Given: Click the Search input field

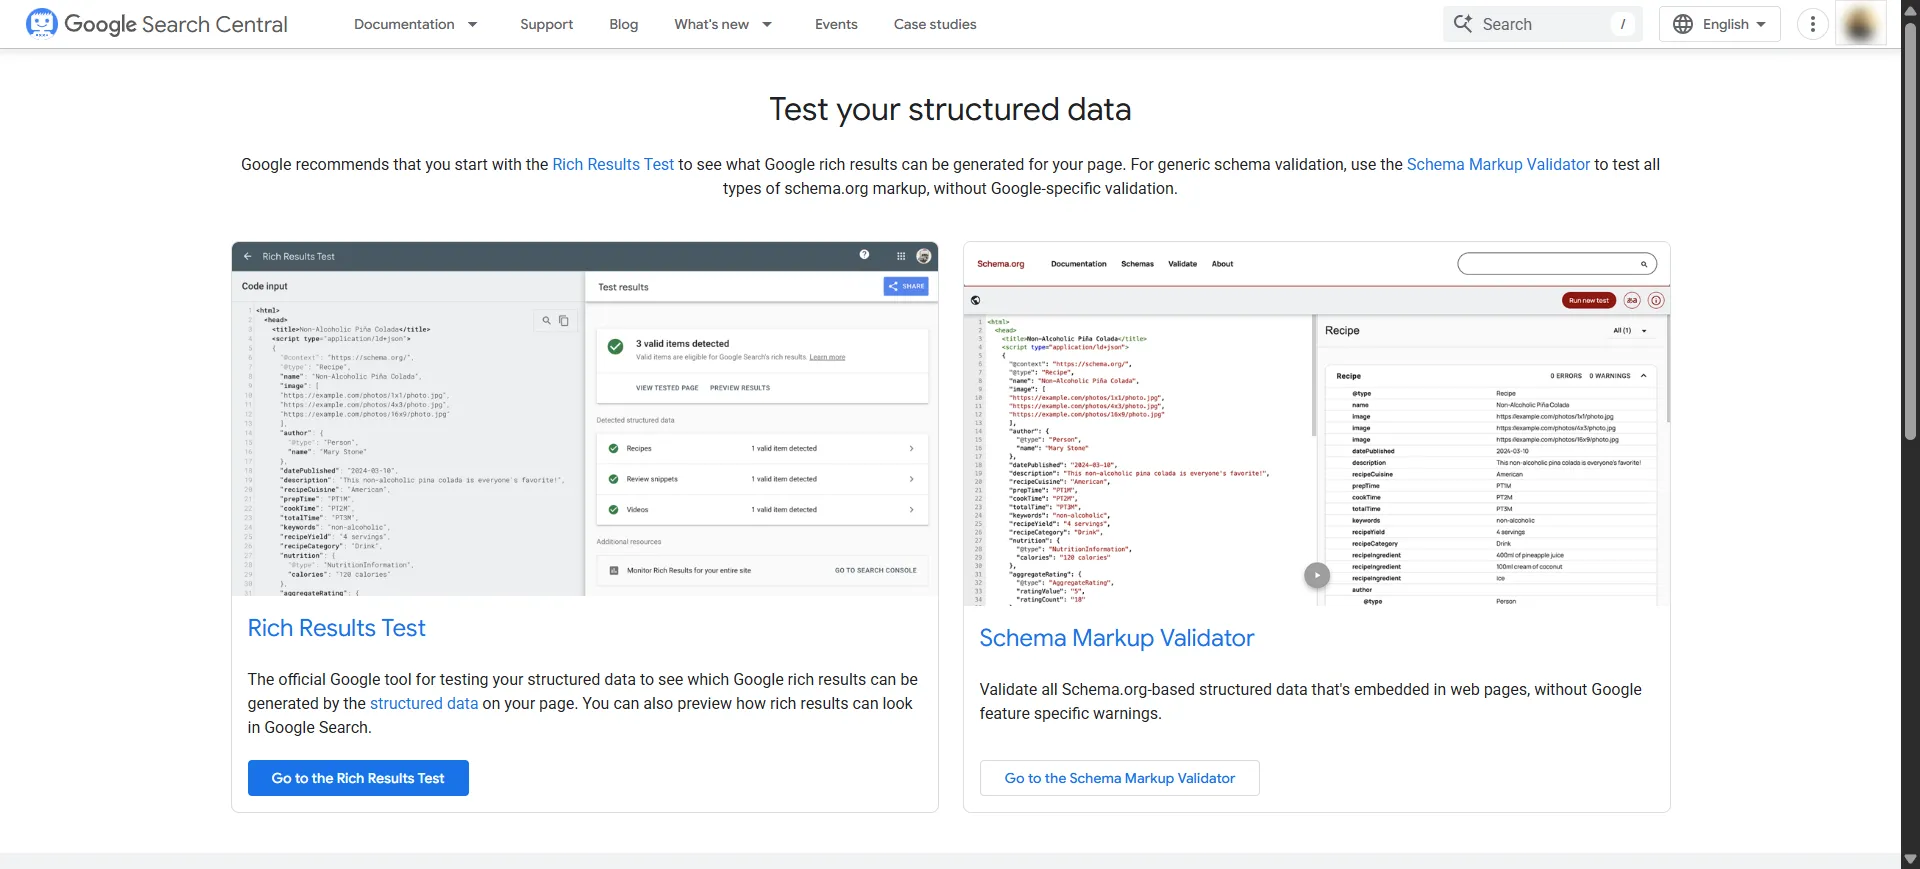Looking at the screenshot, I should [1543, 24].
